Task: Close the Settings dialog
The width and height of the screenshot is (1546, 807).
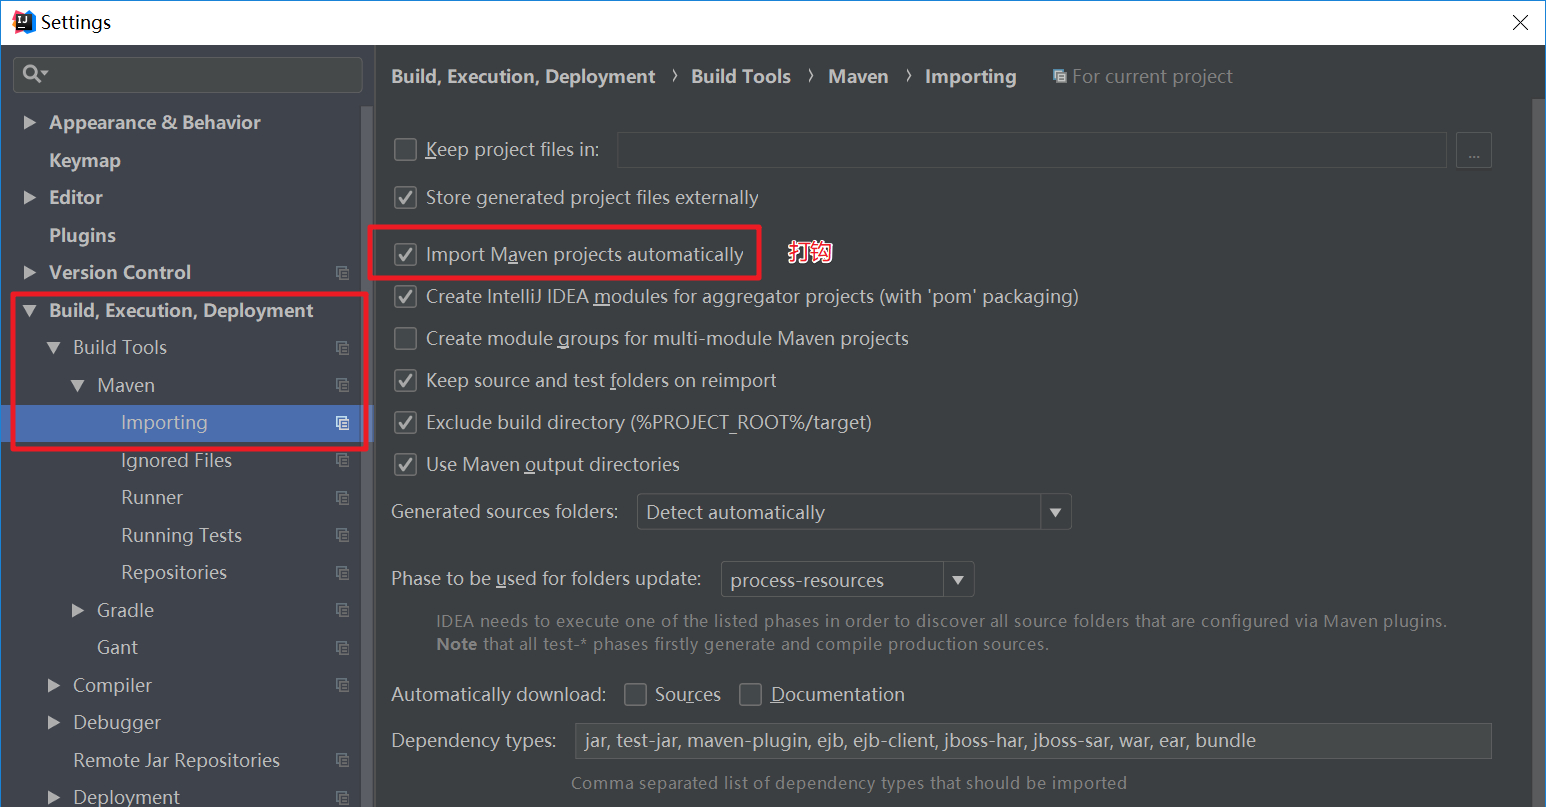Action: [1520, 22]
